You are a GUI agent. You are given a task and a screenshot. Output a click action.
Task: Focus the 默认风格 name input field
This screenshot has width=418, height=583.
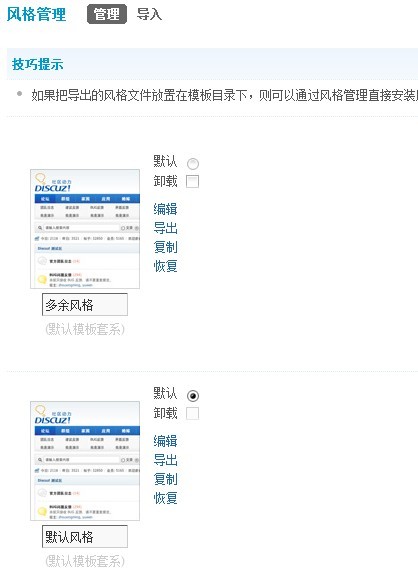pos(85,537)
